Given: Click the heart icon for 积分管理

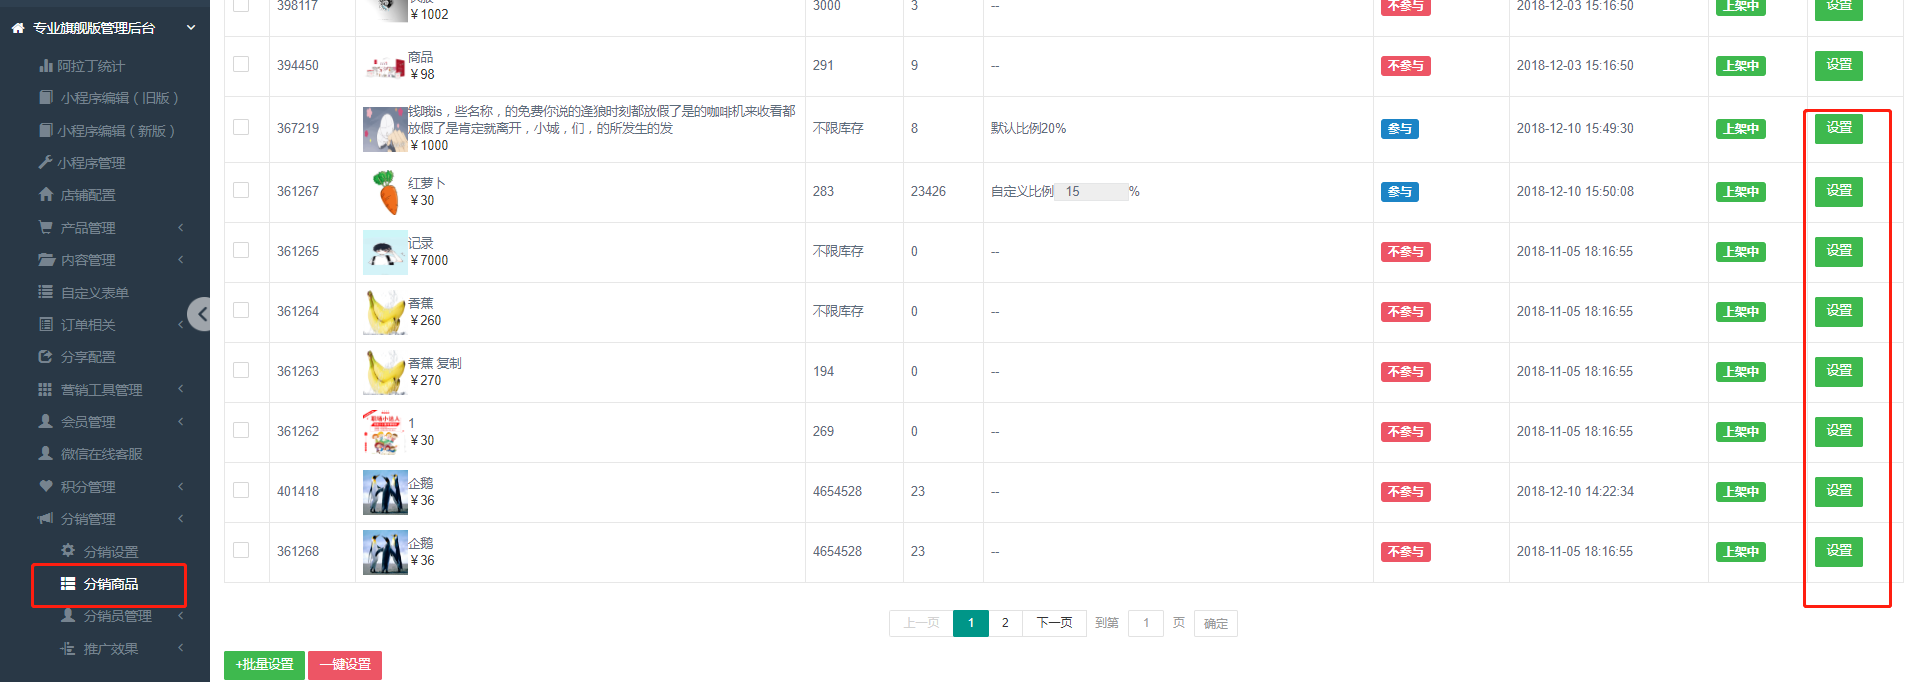Looking at the screenshot, I should point(45,486).
